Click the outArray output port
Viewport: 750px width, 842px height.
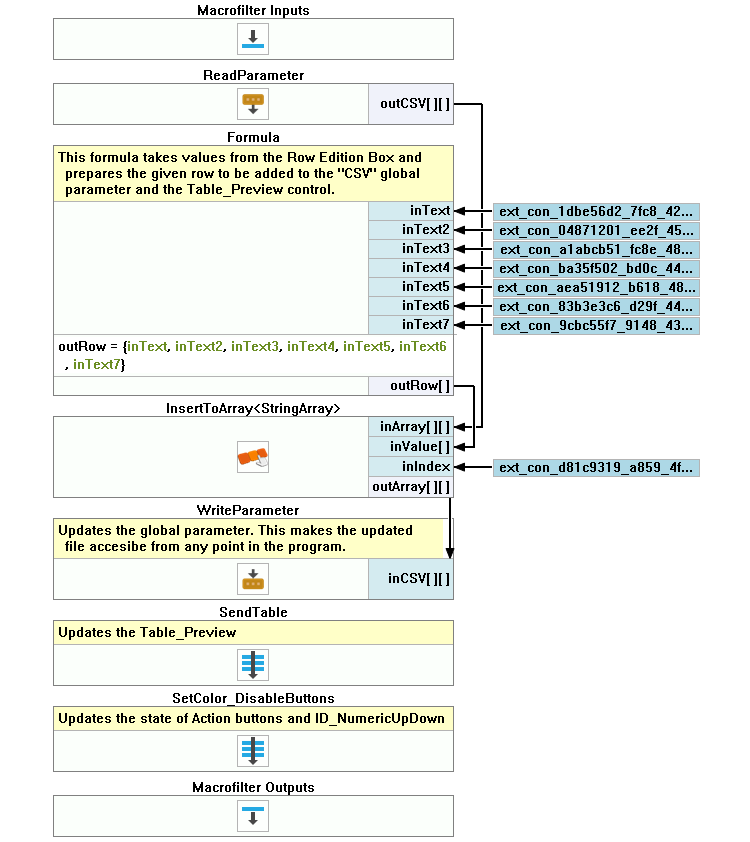click(411, 487)
